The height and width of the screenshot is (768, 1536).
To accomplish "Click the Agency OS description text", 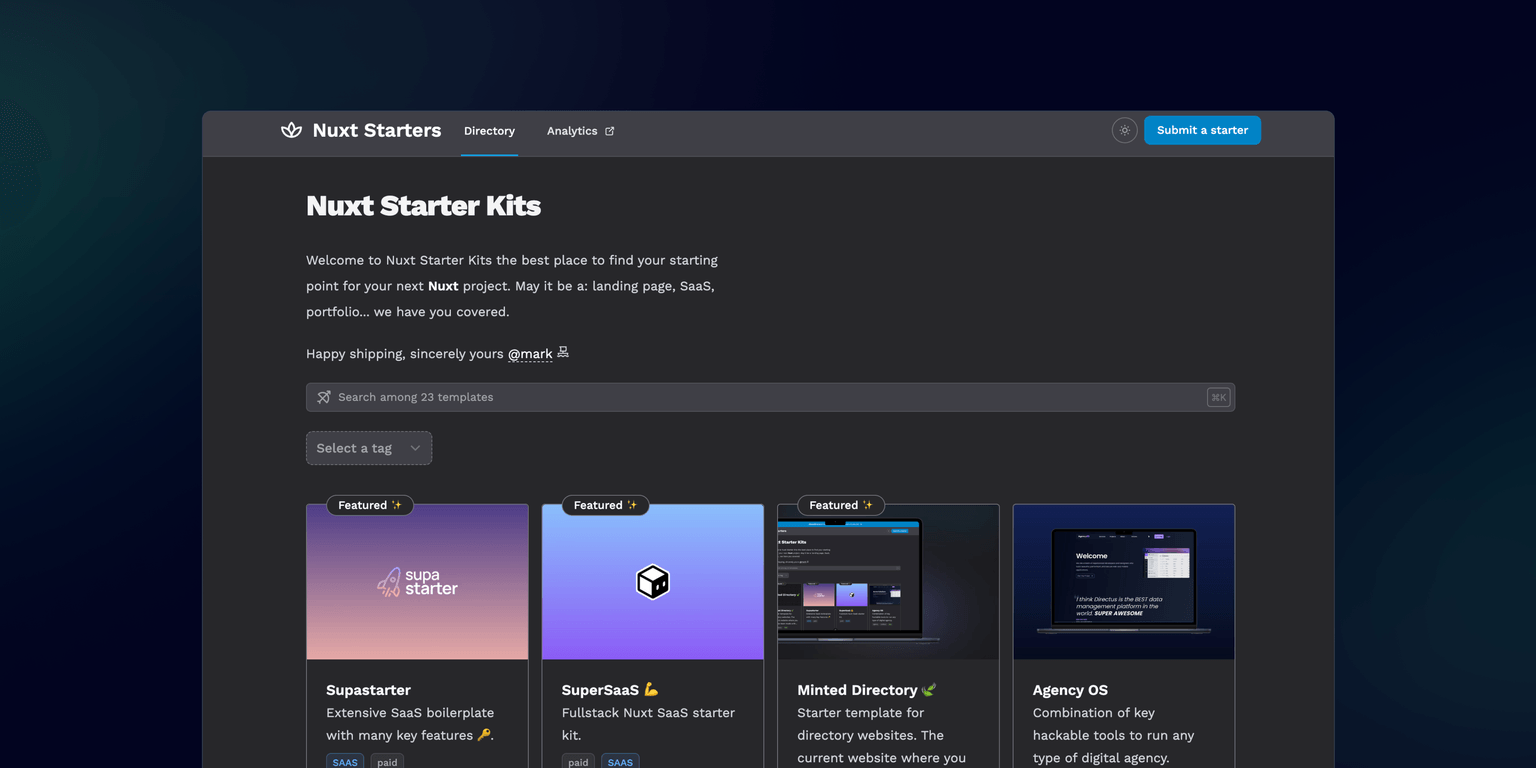I will [1113, 735].
